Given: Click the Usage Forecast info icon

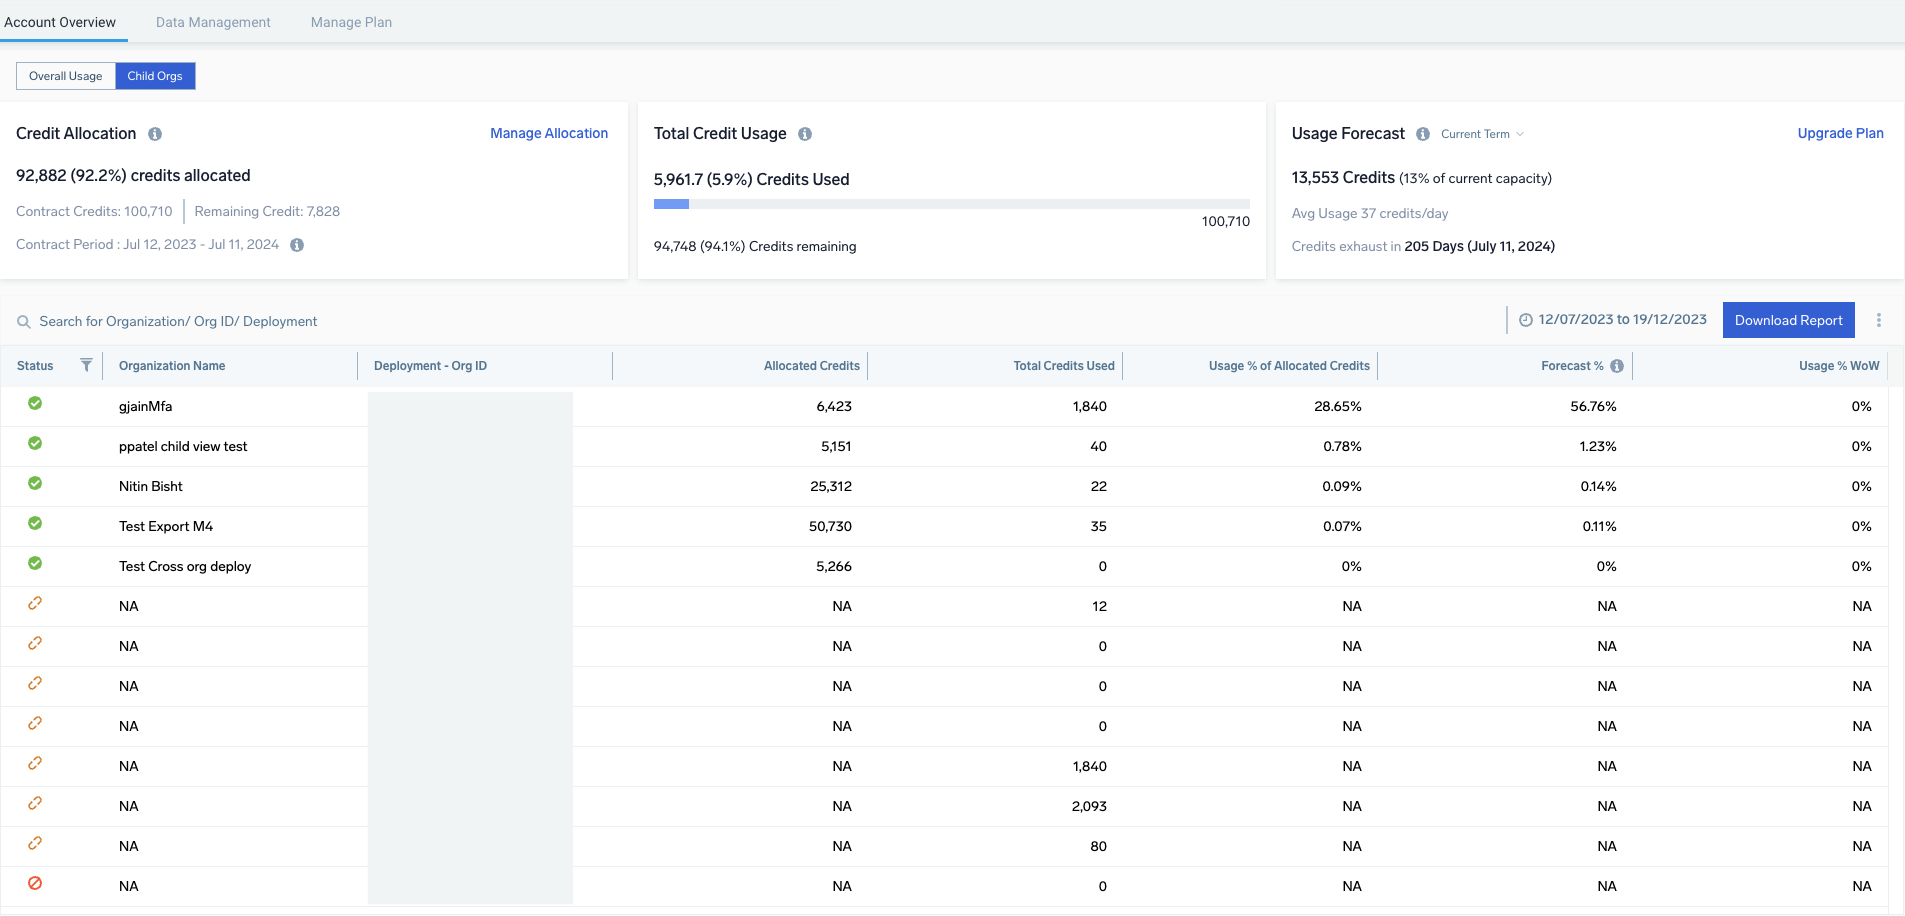Looking at the screenshot, I should click(1422, 134).
